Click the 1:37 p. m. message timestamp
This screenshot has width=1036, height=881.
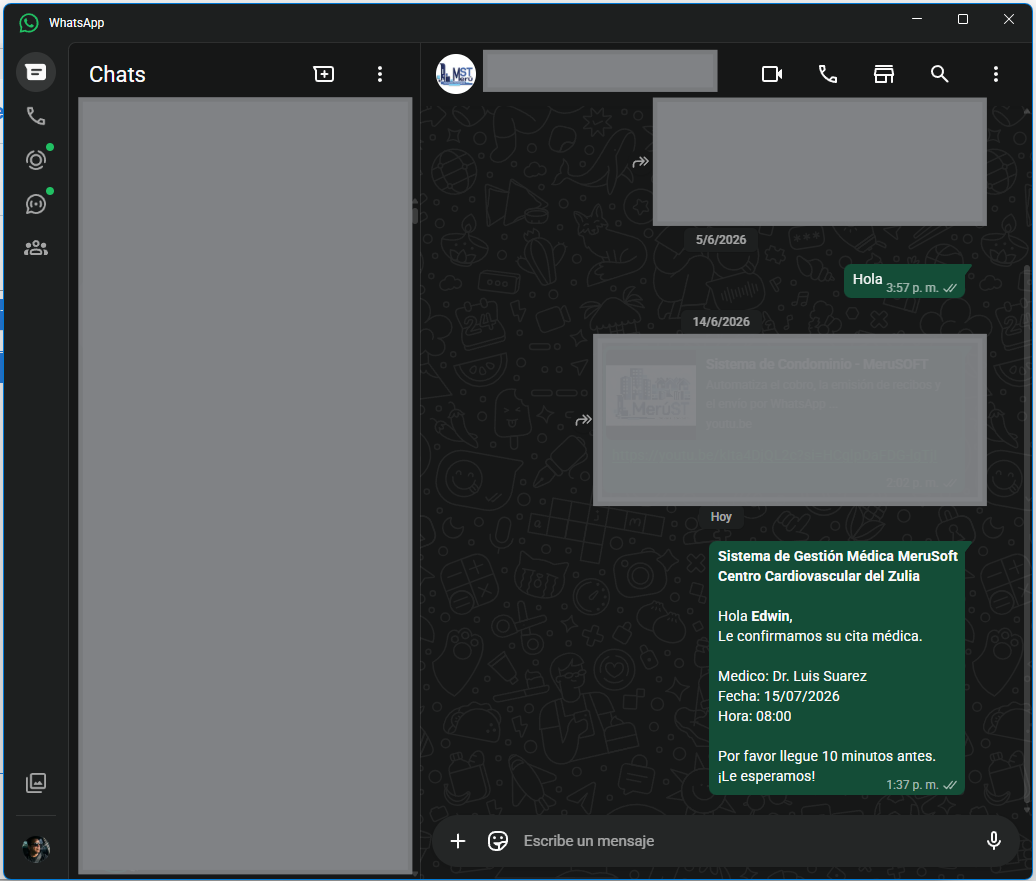[912, 785]
